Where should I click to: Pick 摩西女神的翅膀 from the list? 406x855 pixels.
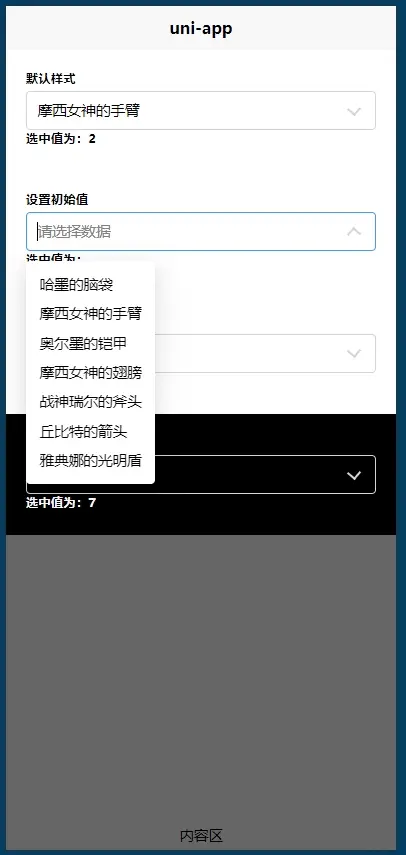[90, 373]
